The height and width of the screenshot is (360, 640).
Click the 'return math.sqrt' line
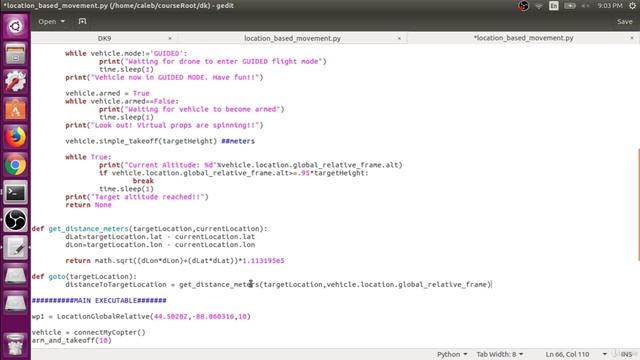click(x=175, y=261)
